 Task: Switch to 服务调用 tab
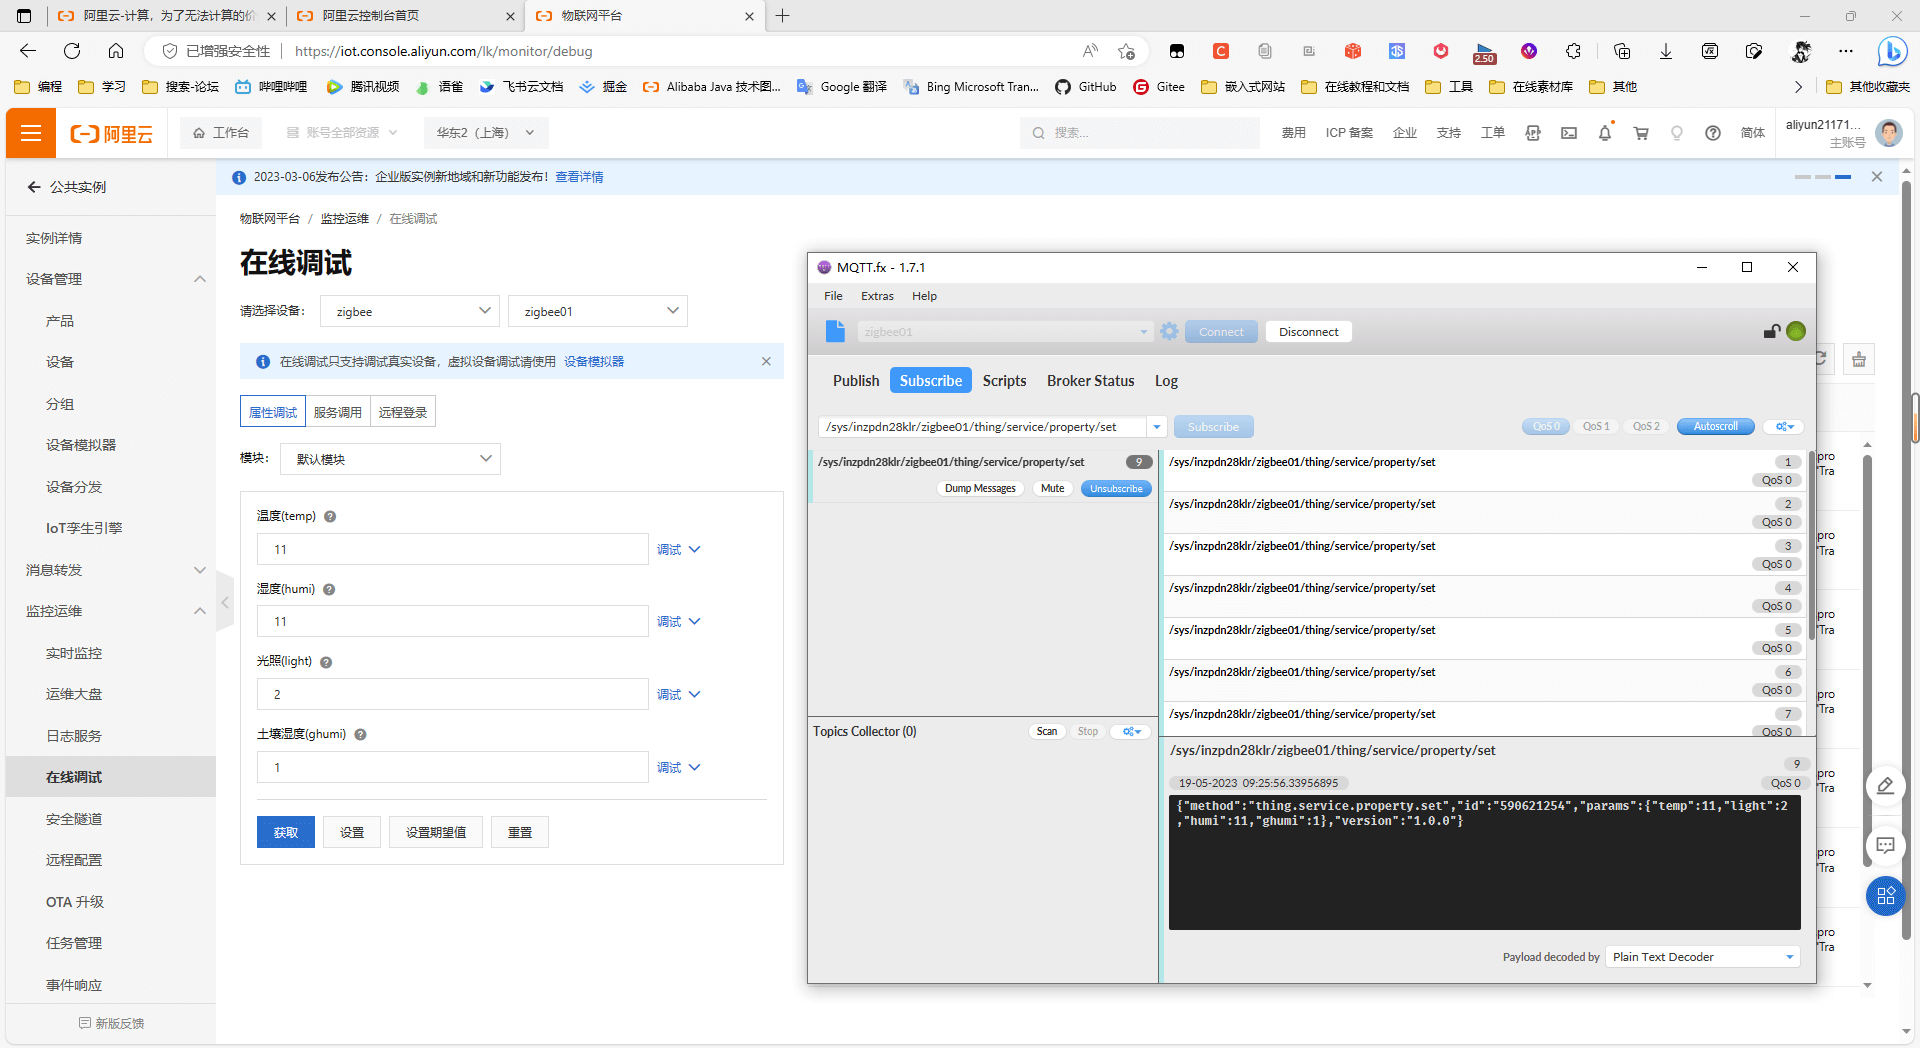[338, 412]
